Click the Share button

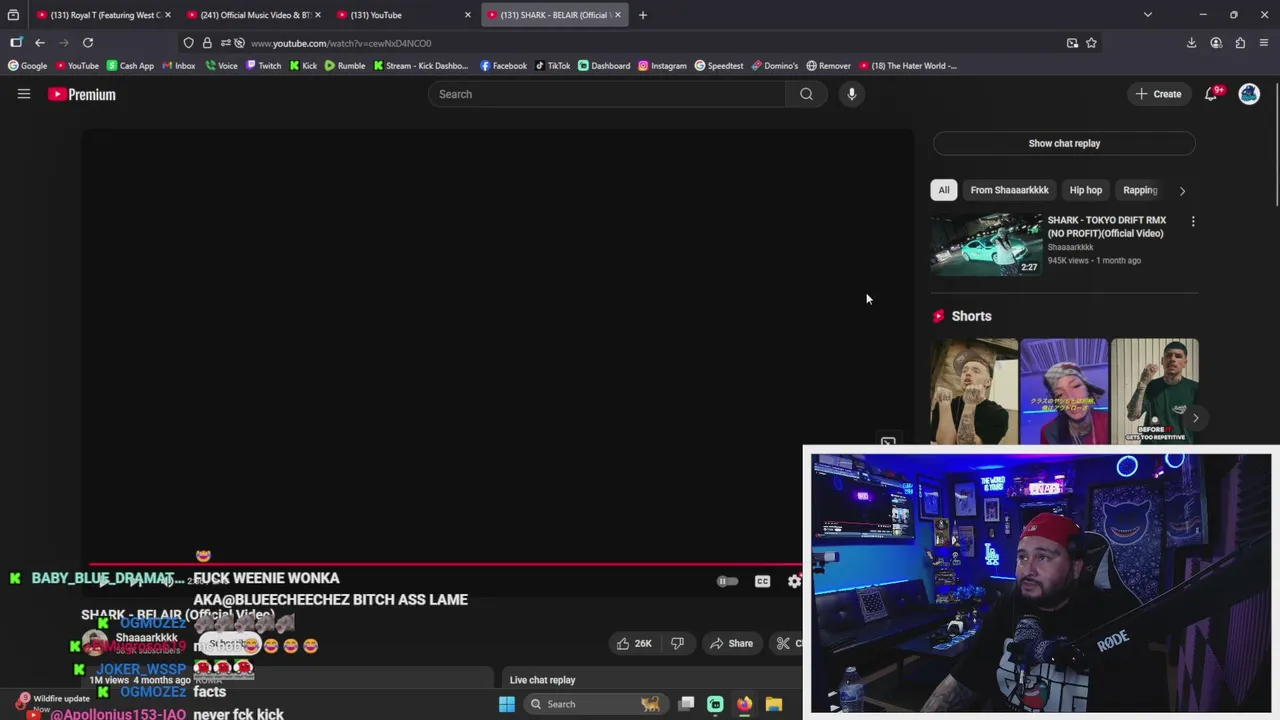731,643
